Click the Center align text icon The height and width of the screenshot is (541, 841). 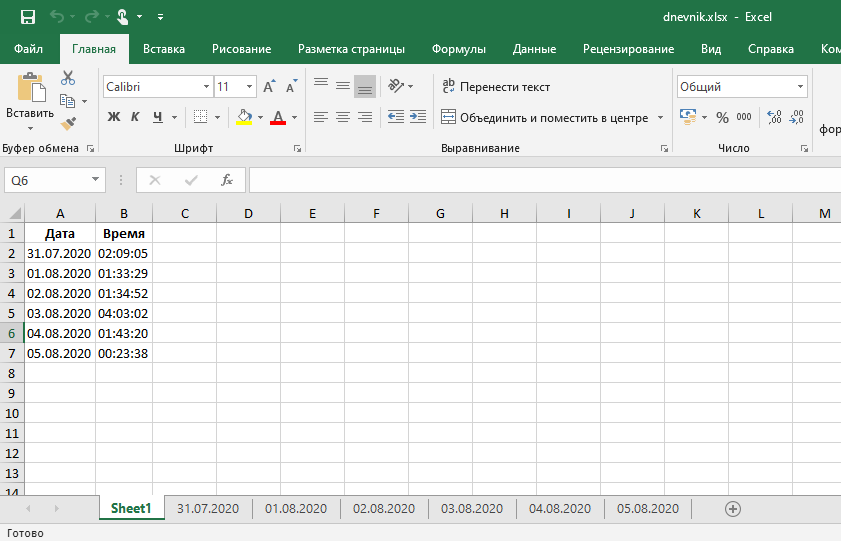point(342,117)
